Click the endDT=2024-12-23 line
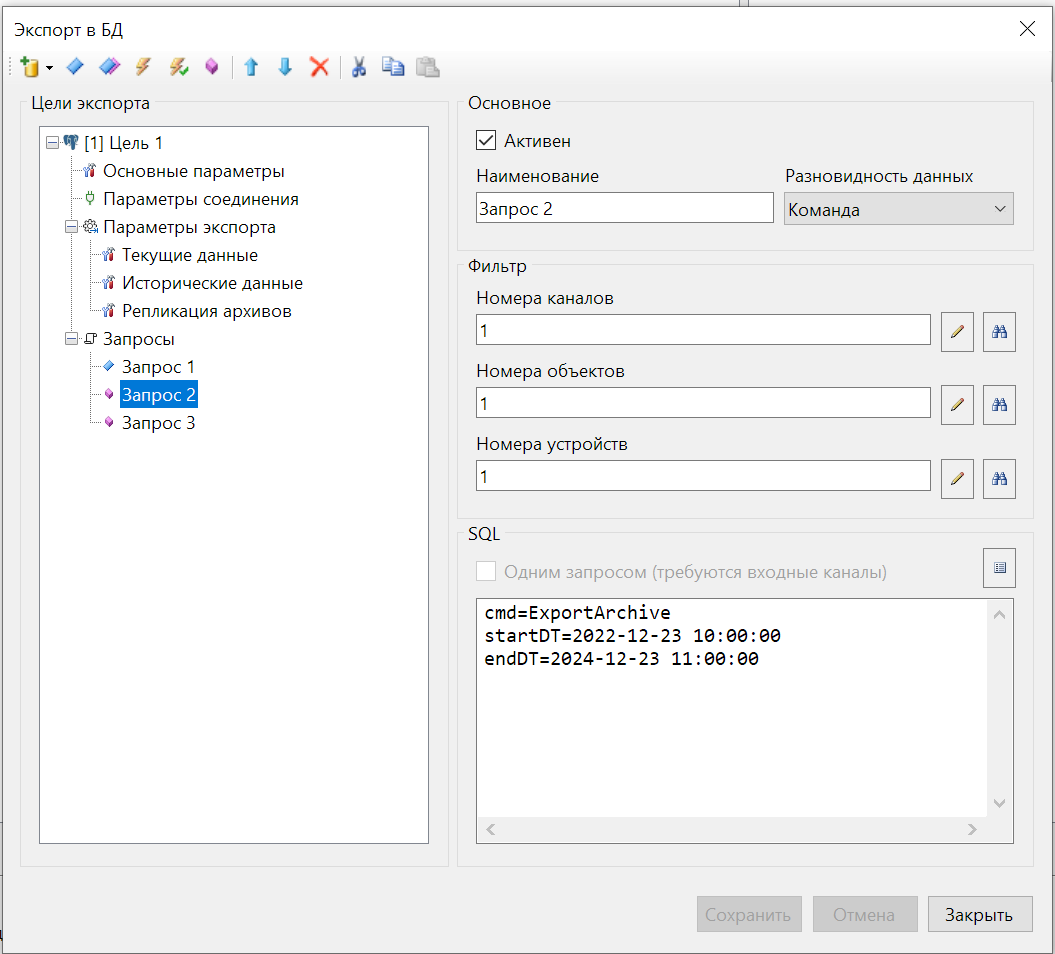 [621, 658]
